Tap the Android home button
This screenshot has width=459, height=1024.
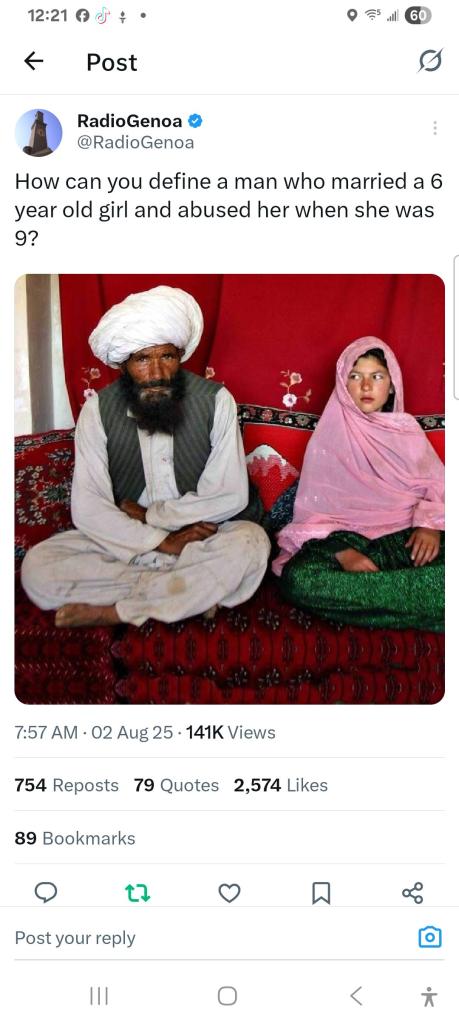click(227, 996)
